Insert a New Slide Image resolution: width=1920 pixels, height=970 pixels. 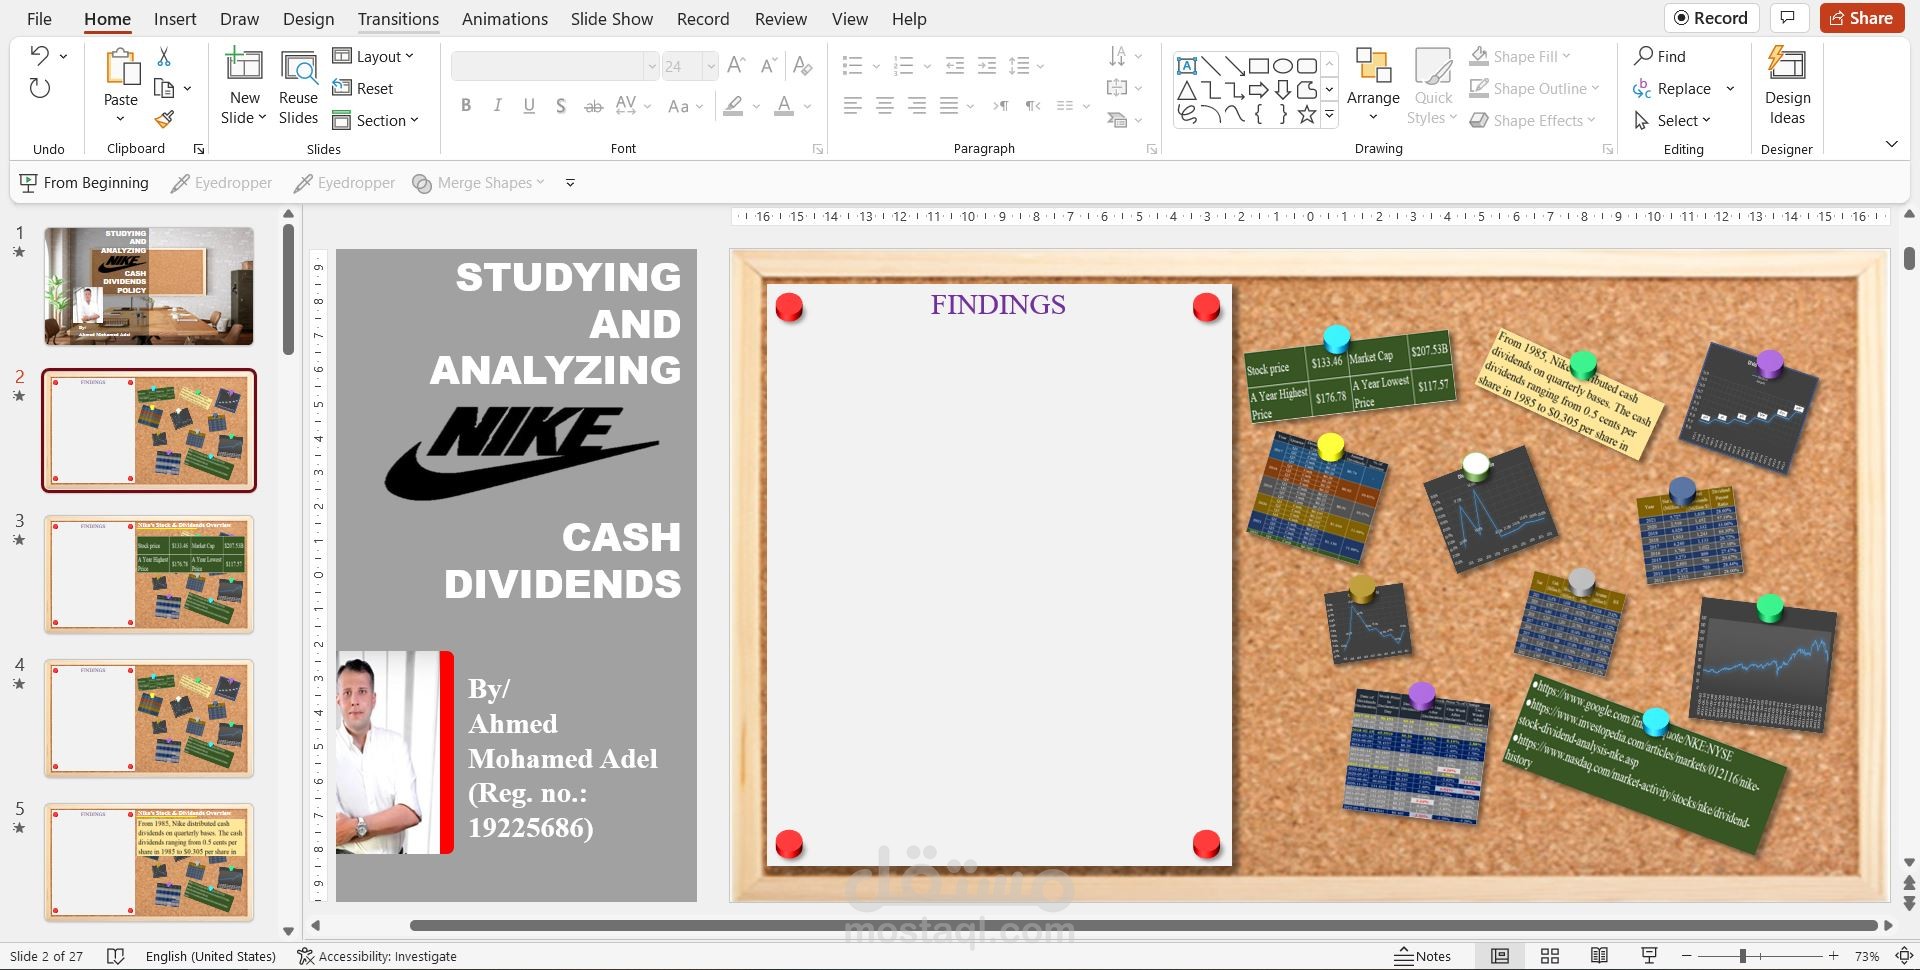click(244, 87)
